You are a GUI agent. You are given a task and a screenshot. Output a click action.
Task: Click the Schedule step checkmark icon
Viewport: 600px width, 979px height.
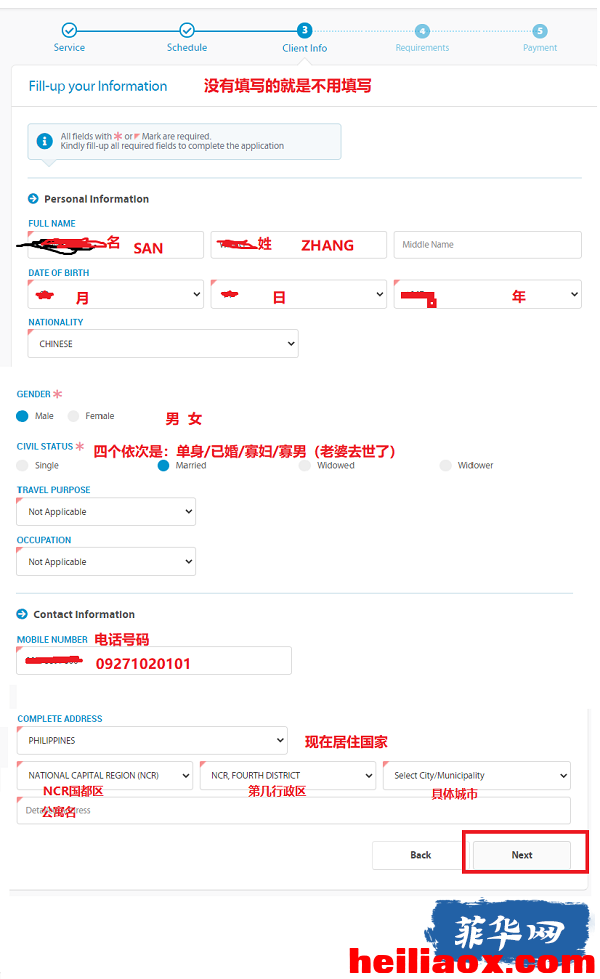(187, 30)
